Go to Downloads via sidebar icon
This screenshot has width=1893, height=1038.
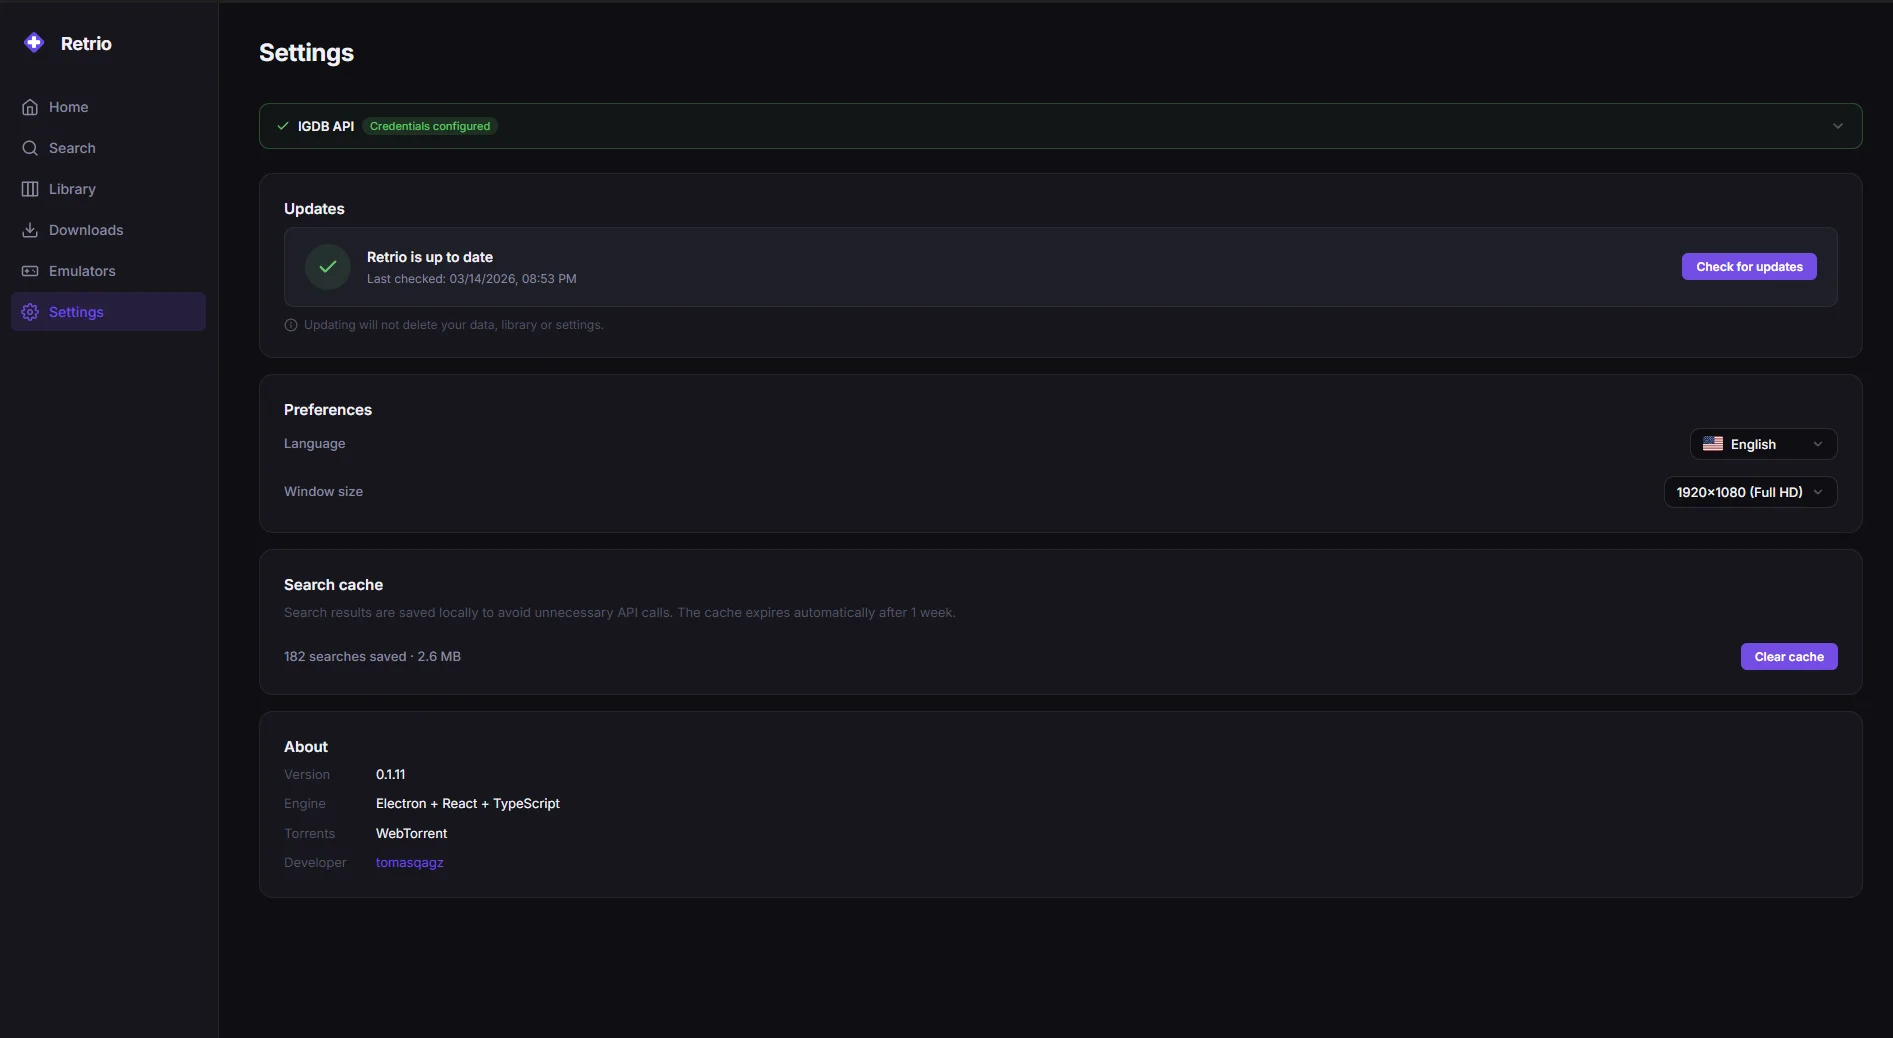30,229
